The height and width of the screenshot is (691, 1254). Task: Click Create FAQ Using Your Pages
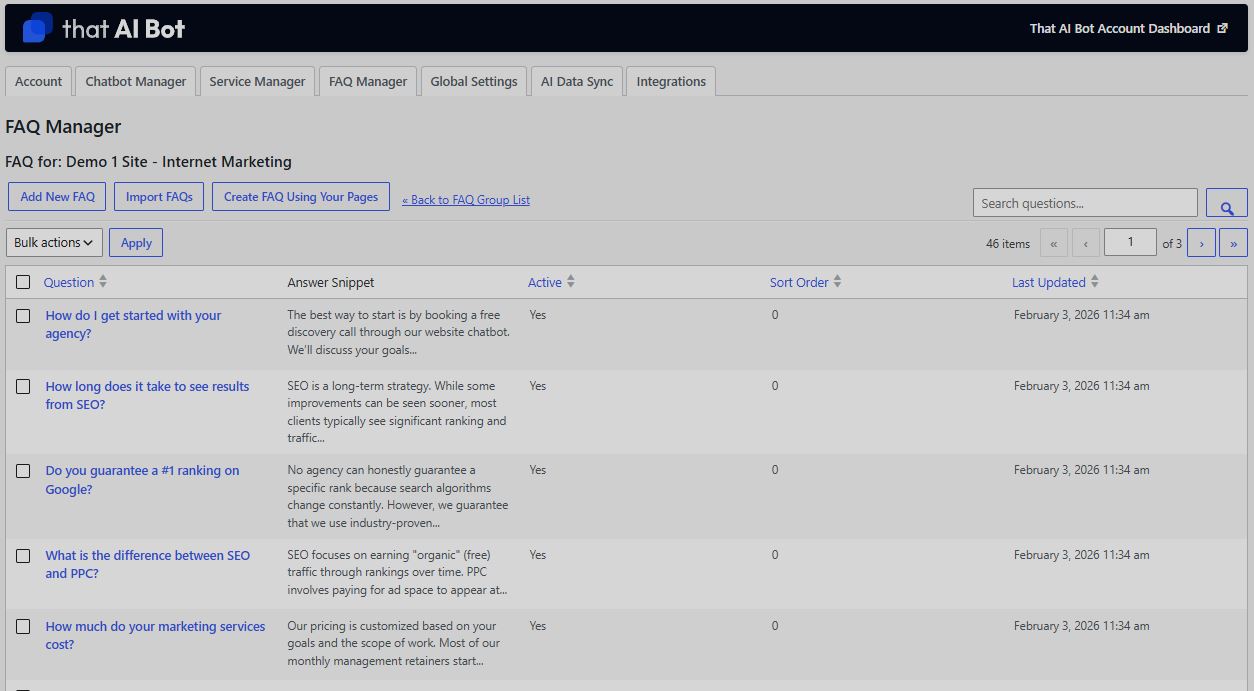[301, 197]
